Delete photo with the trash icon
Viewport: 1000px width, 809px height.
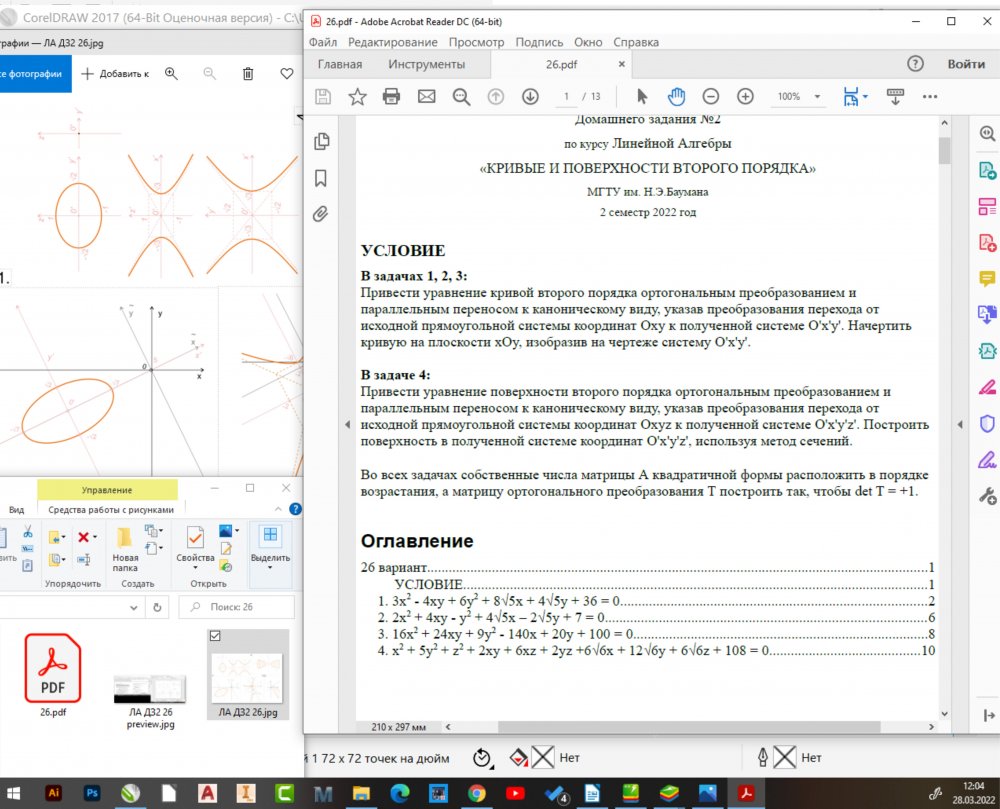click(248, 73)
